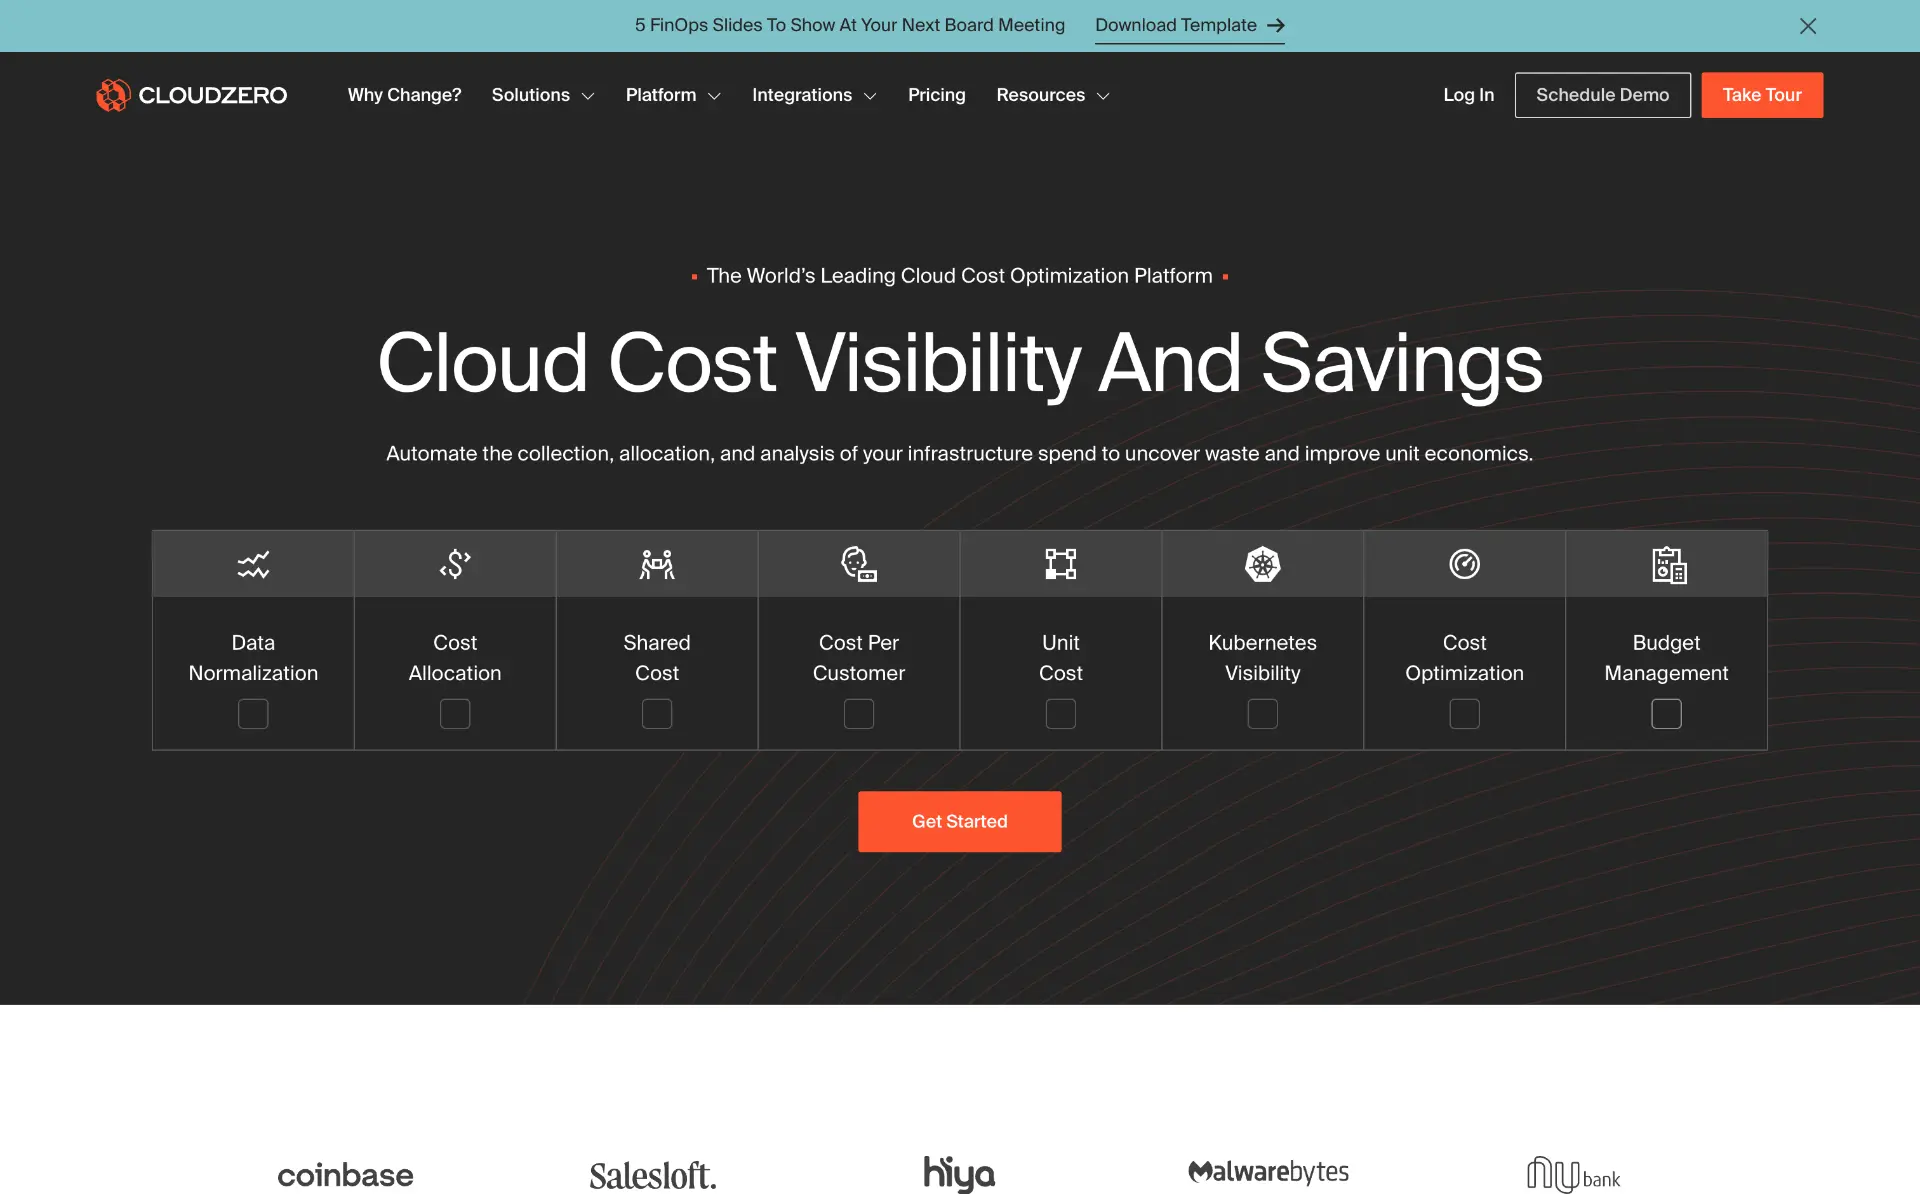Screen dimensions: 1920x1194
Task: Click the Cost Allocation dollar icon
Action: [x=454, y=563]
